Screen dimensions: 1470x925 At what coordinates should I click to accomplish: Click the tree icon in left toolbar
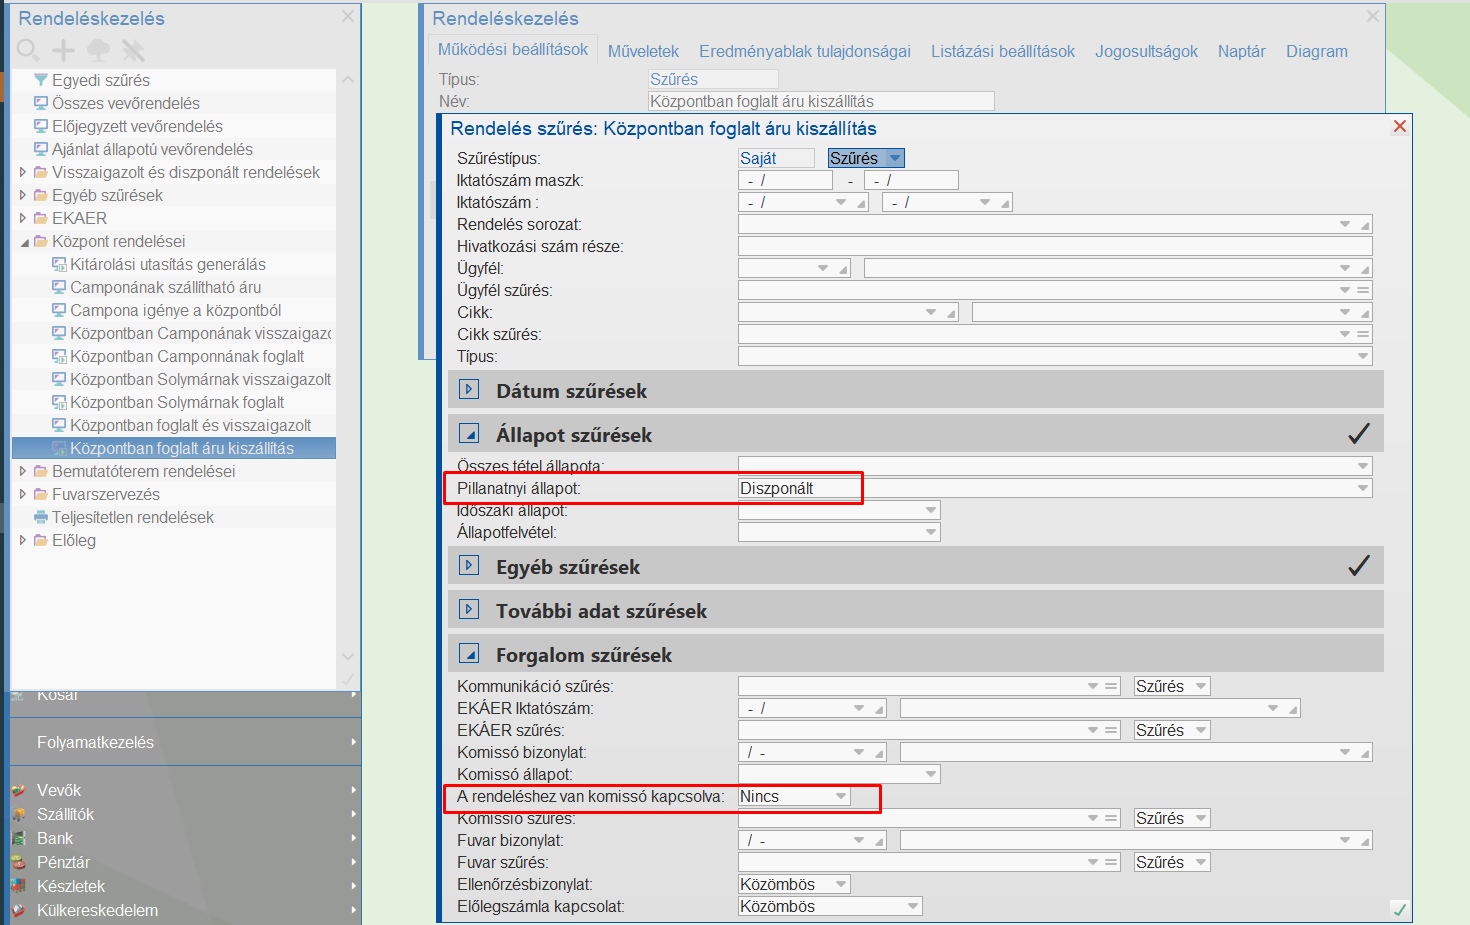point(98,50)
